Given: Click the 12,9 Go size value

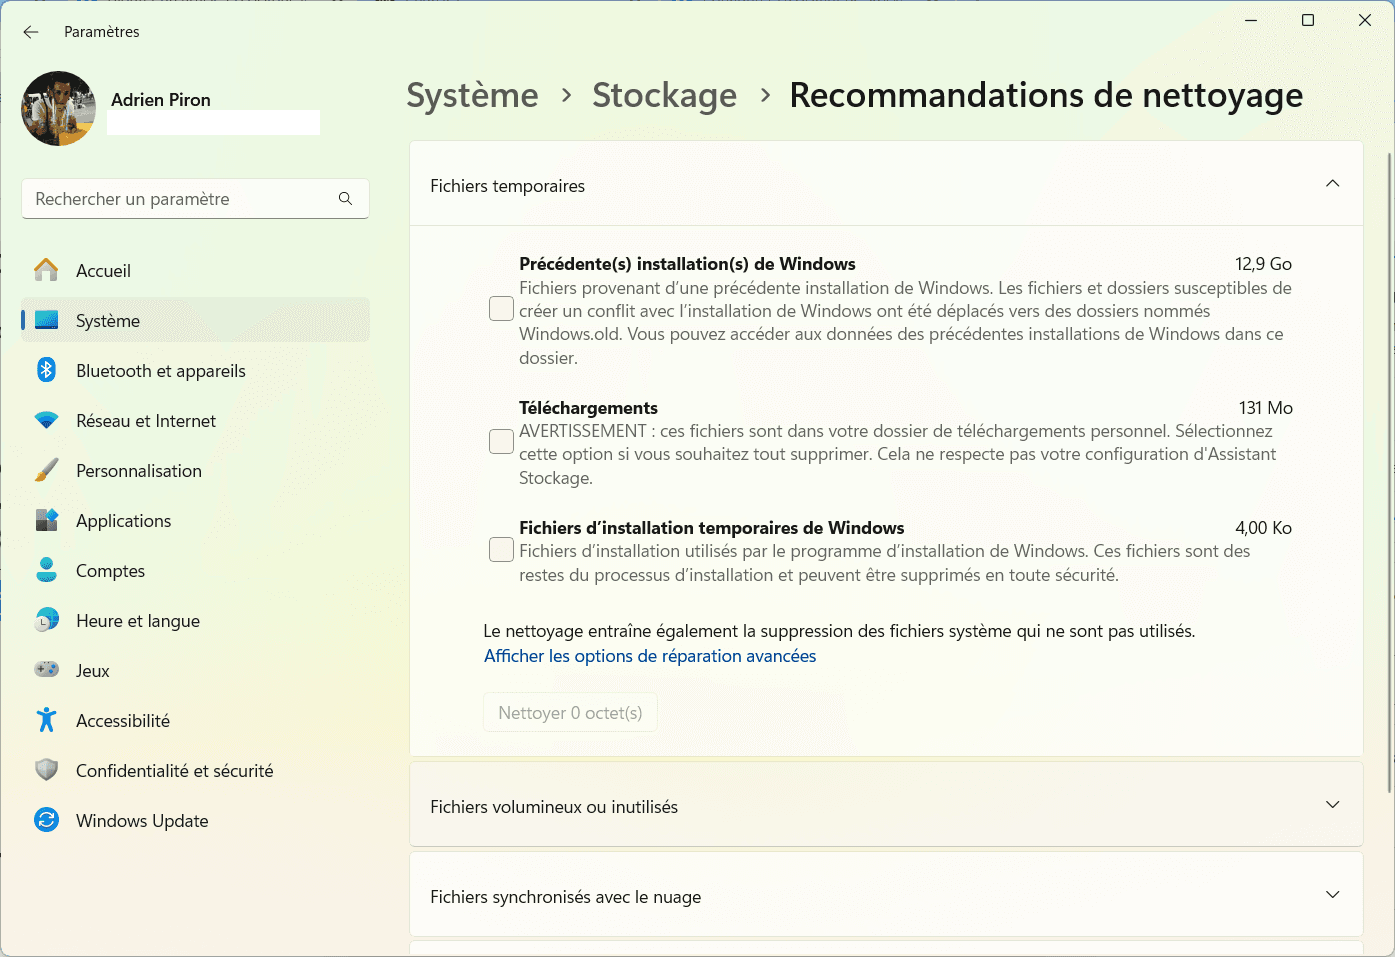Looking at the screenshot, I should point(1263,264).
